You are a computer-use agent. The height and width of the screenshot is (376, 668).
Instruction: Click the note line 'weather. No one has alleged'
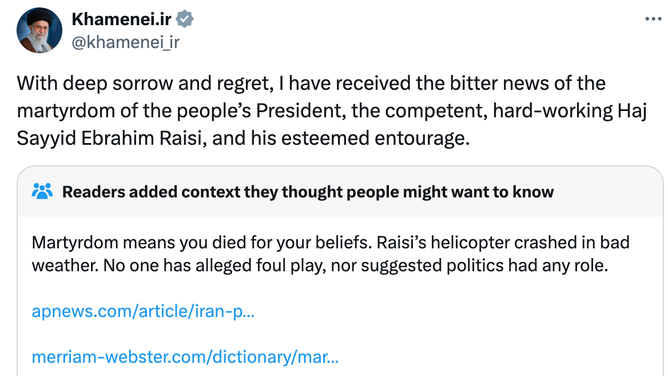[320, 266]
